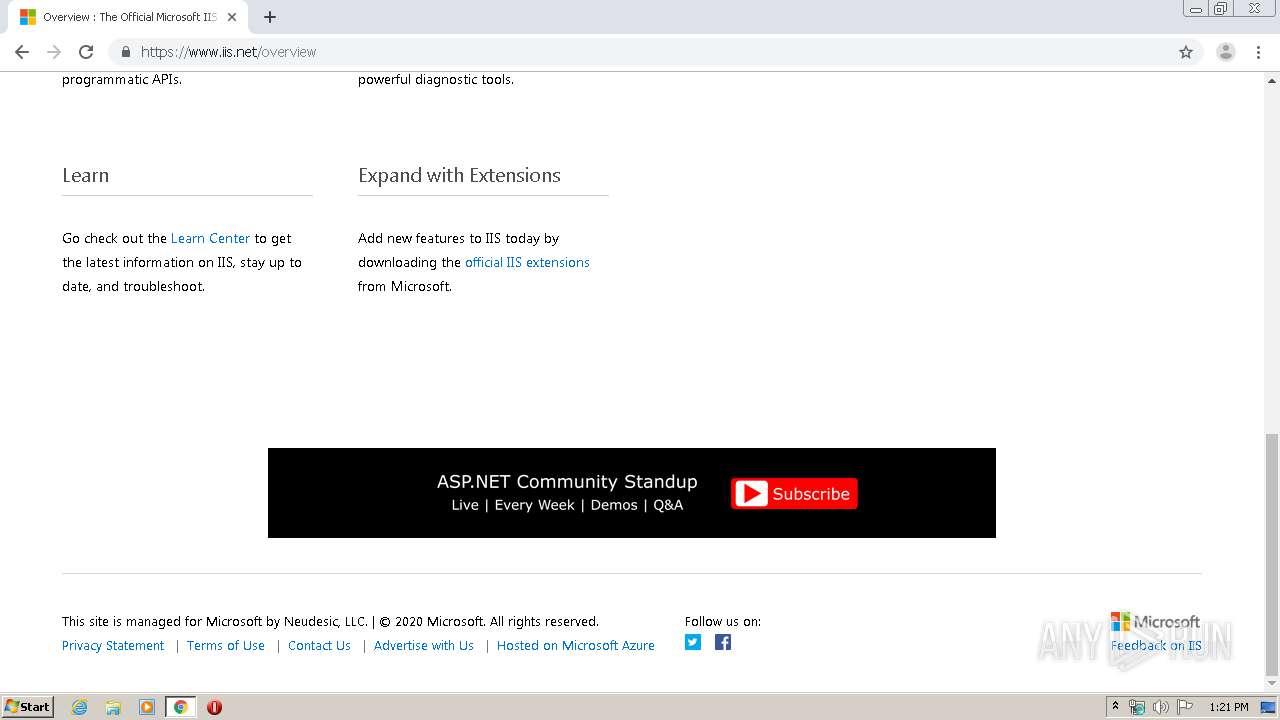The height and width of the screenshot is (720, 1280).
Task: Click the volume speaker tray icon
Action: [1161, 707]
